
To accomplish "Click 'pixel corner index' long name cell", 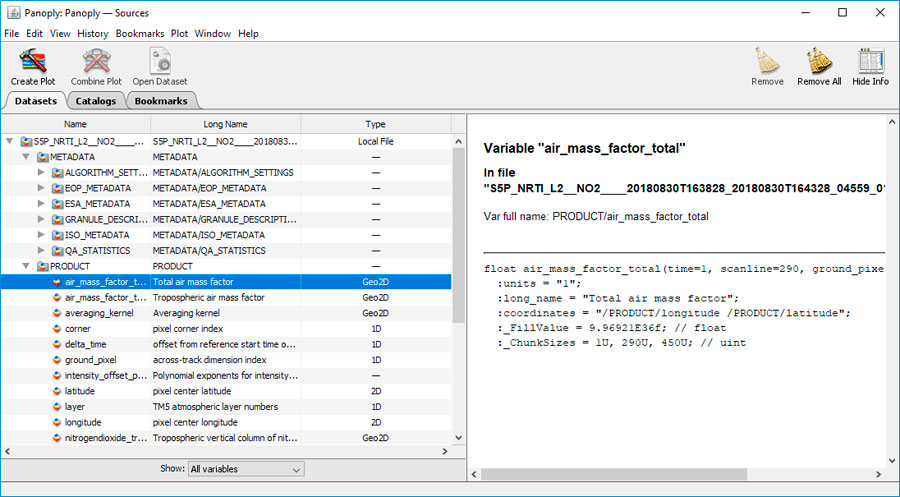I will [x=188, y=329].
